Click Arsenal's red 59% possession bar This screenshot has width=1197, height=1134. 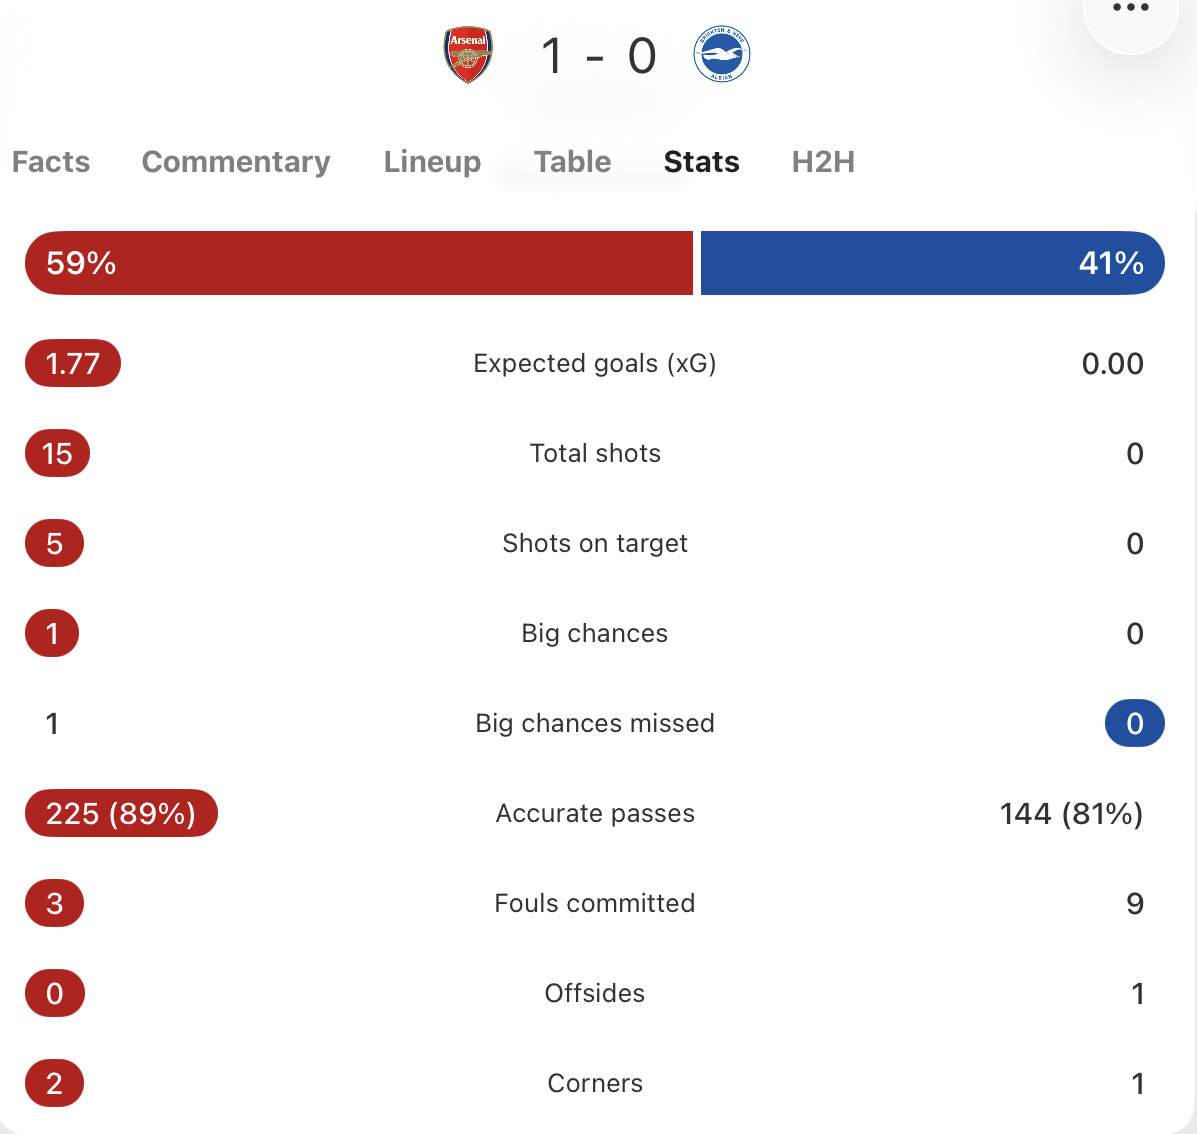[x=359, y=263]
